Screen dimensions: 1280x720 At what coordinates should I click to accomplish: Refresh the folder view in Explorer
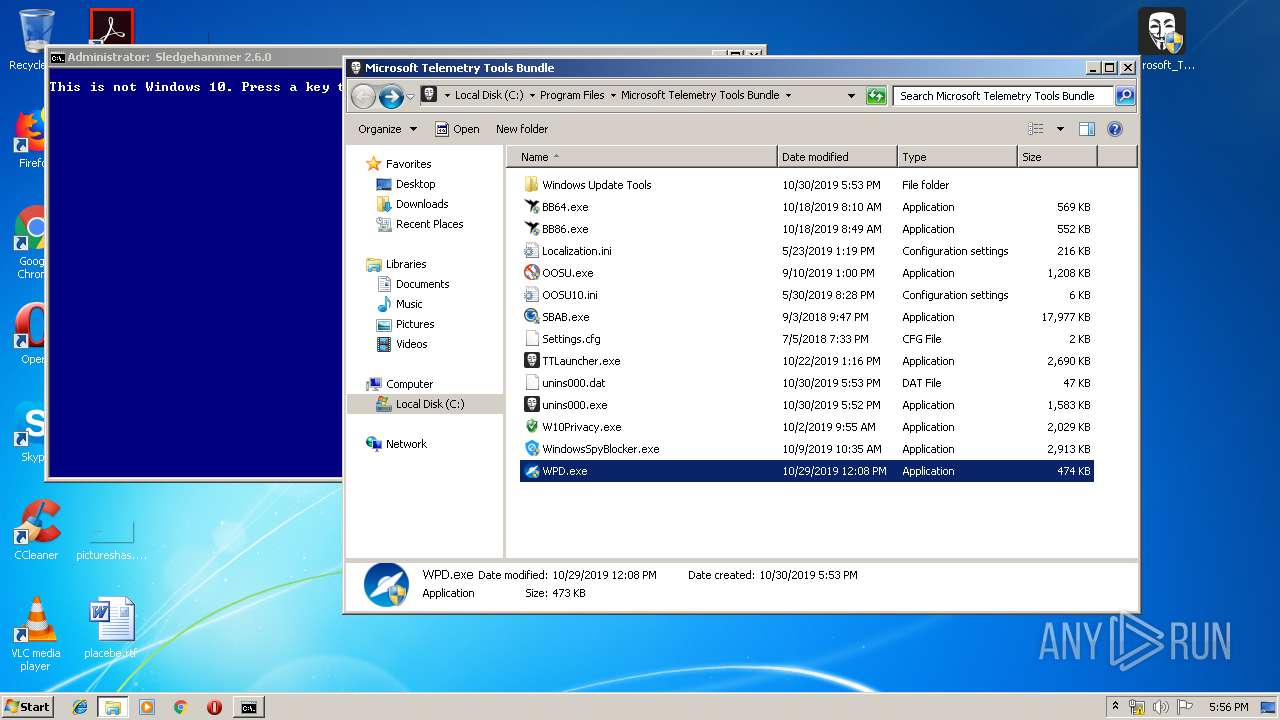[x=876, y=96]
